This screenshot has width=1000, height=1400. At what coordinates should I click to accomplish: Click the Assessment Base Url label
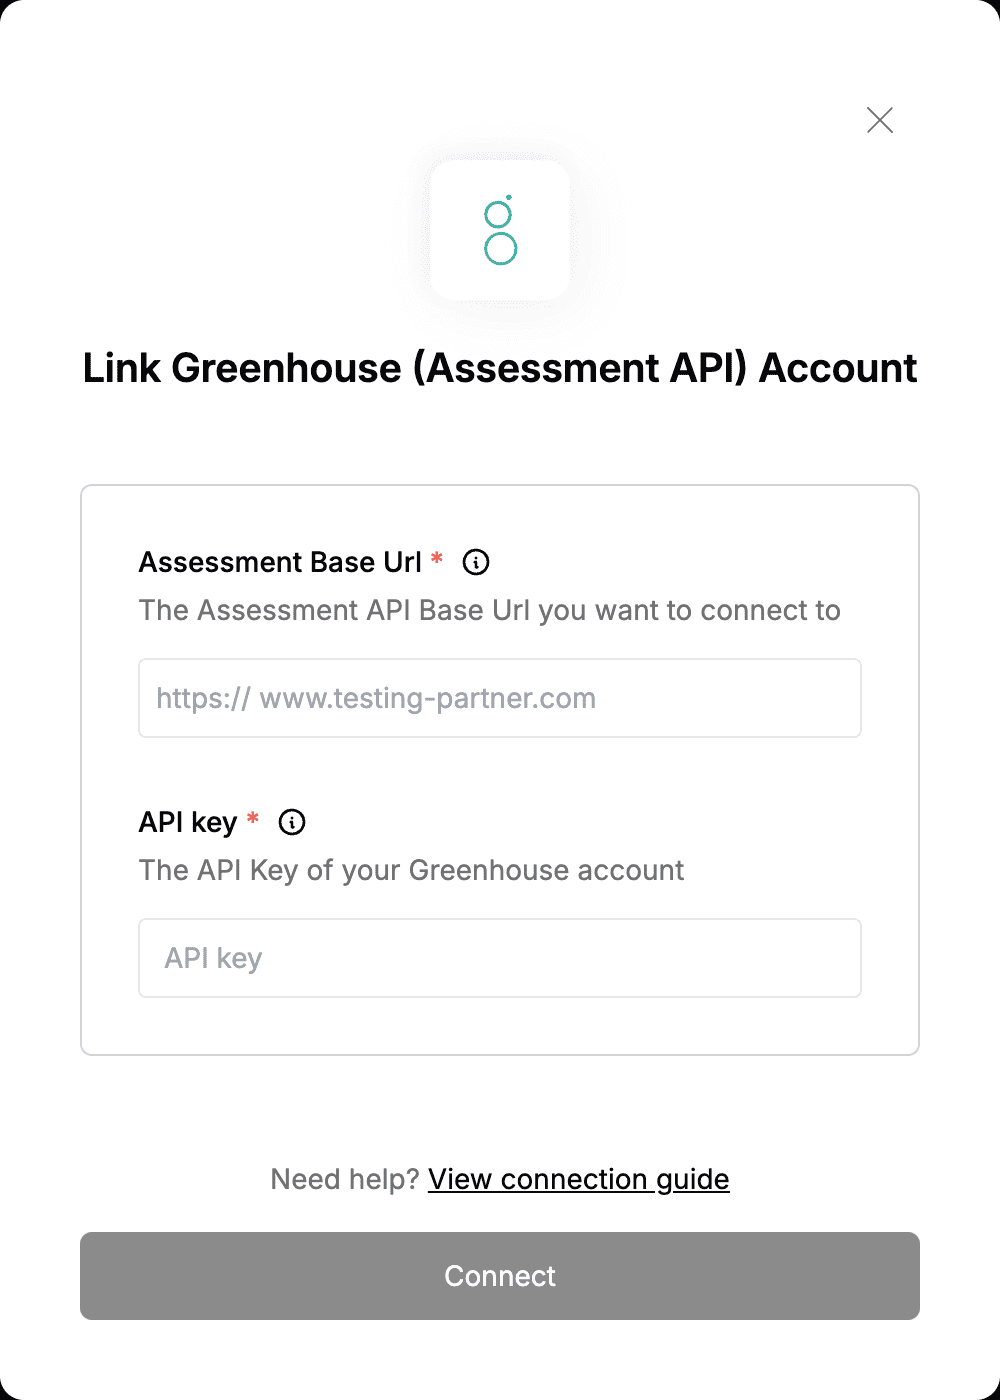pos(280,562)
